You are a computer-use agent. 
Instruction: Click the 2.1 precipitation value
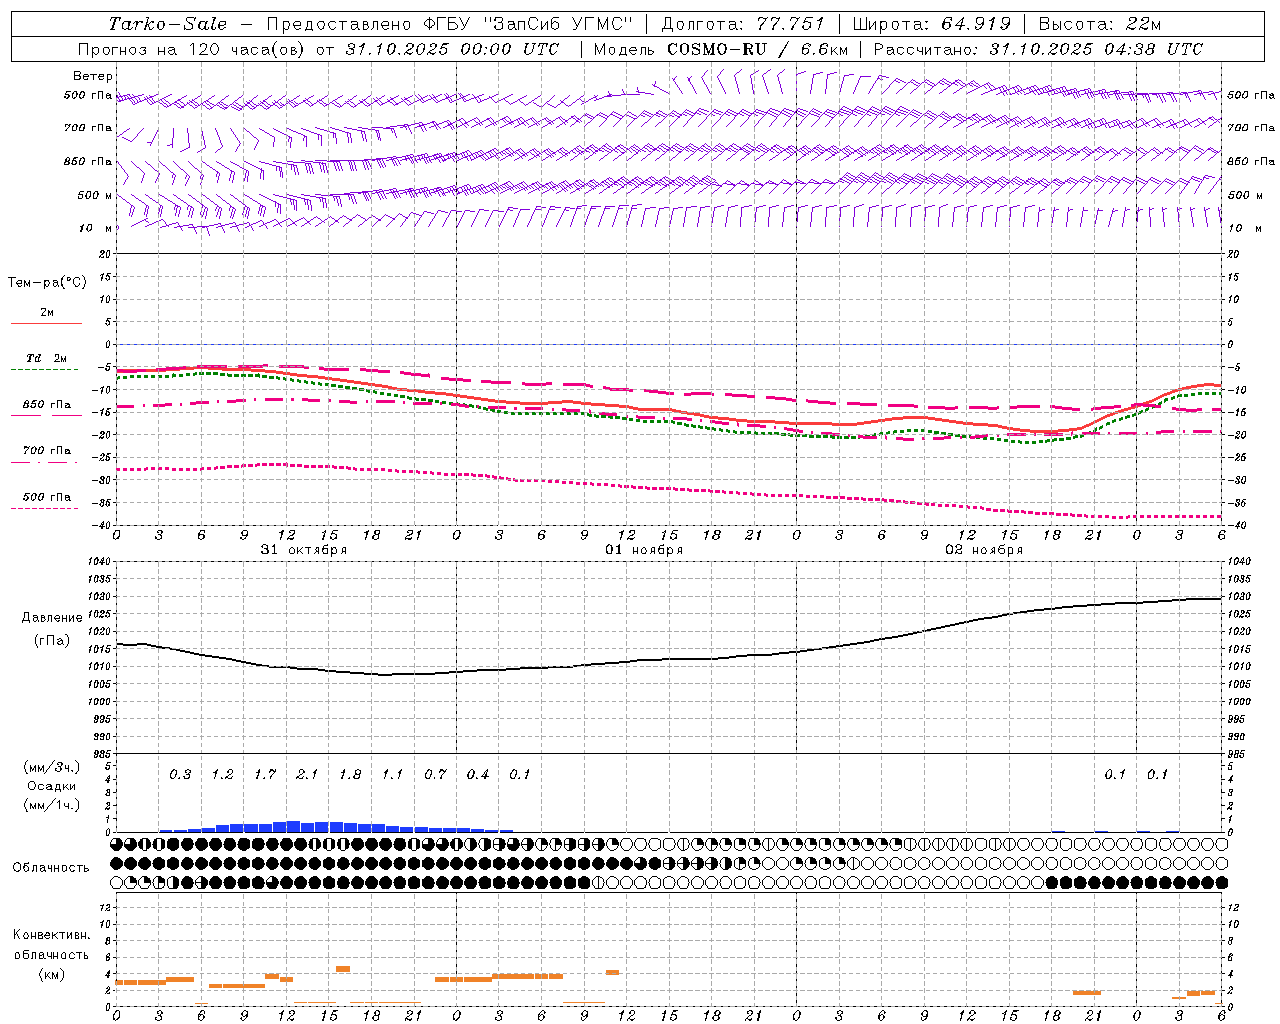(x=307, y=775)
